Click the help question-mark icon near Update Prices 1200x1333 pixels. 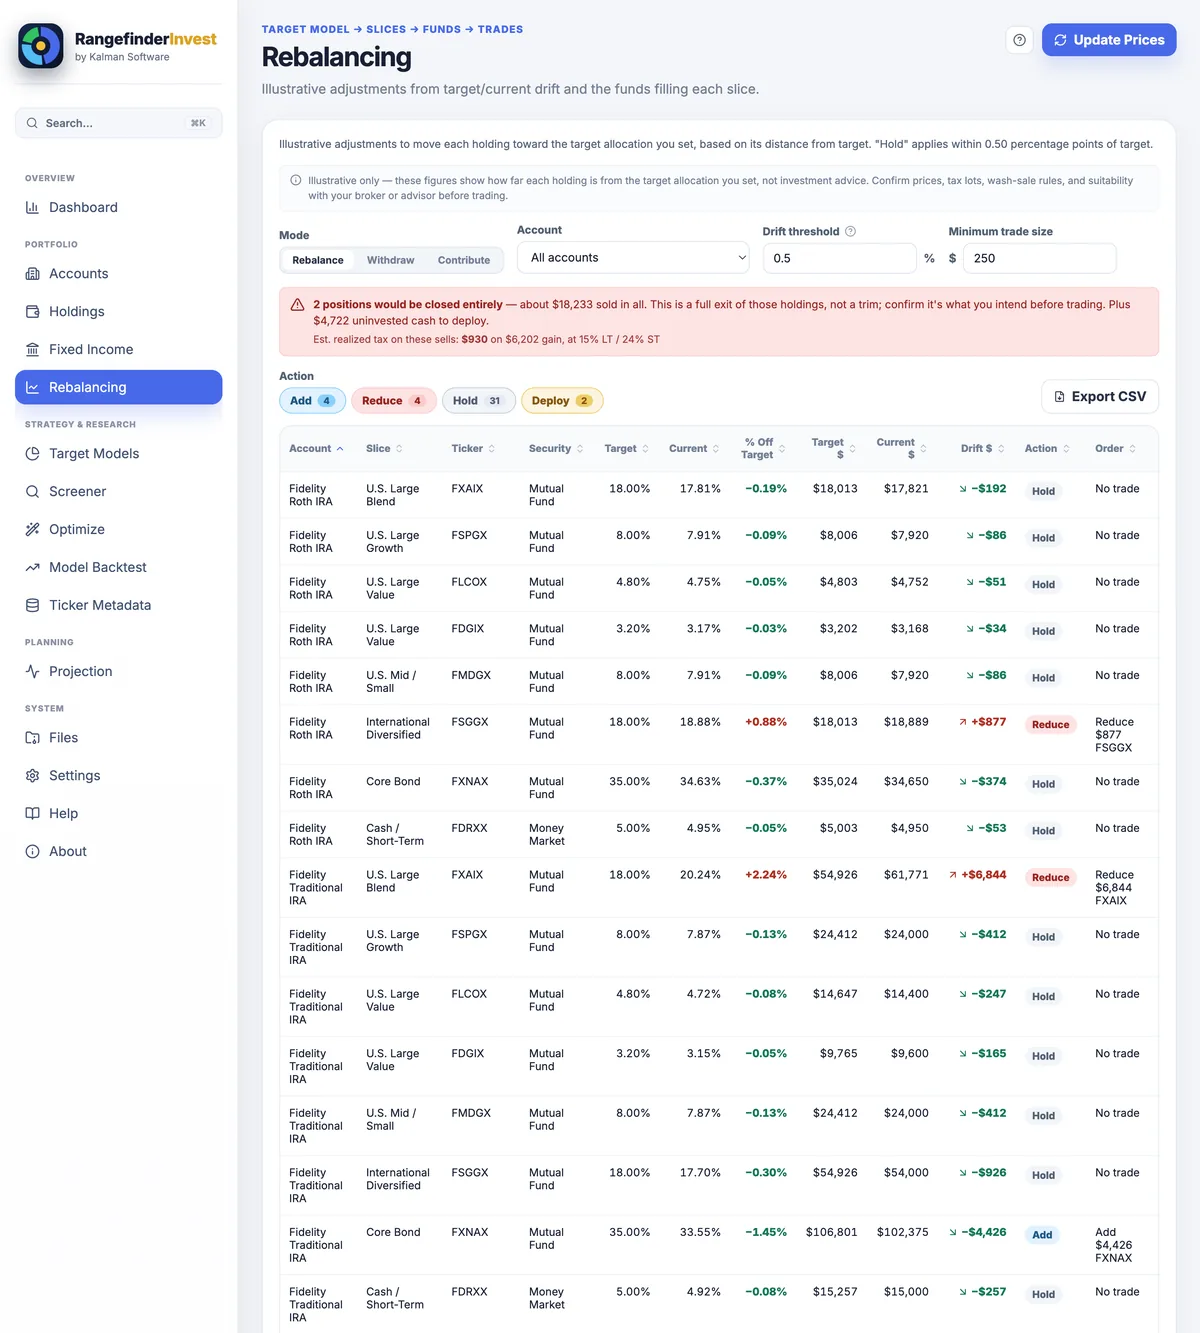1019,40
